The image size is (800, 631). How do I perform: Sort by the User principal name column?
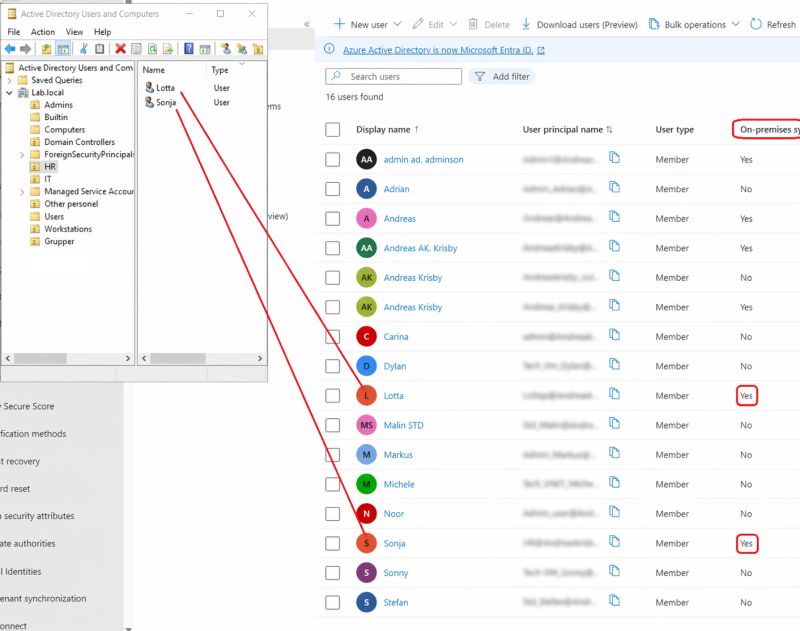[567, 130]
